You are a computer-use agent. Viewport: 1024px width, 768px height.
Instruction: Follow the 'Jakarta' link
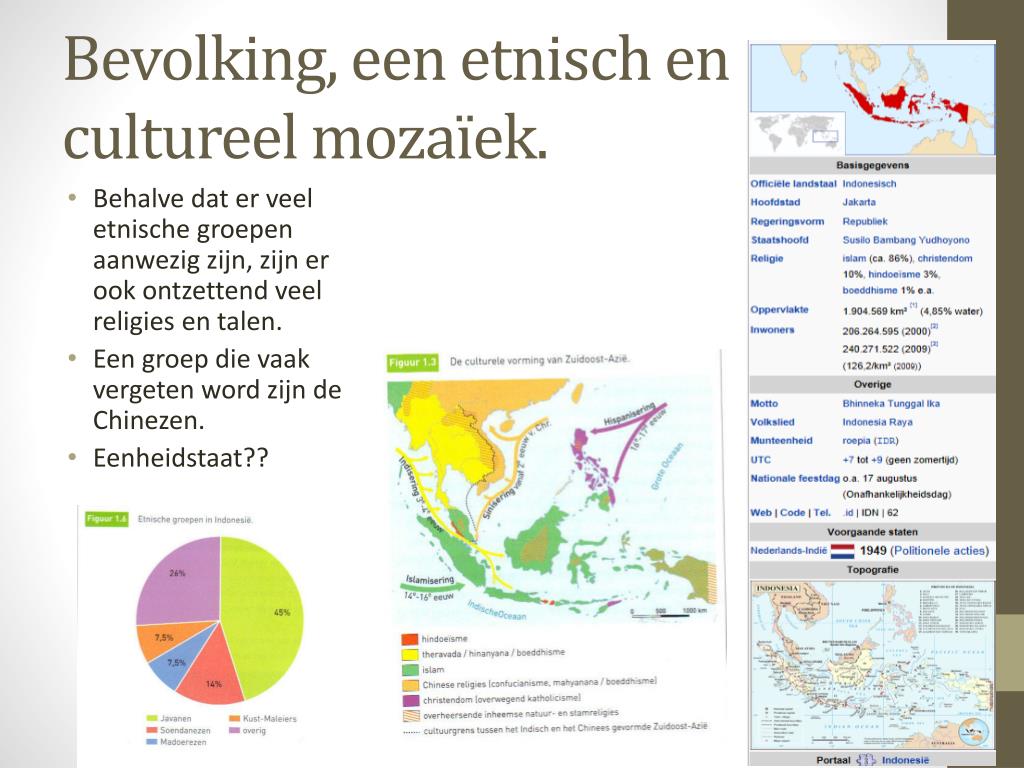(x=859, y=202)
